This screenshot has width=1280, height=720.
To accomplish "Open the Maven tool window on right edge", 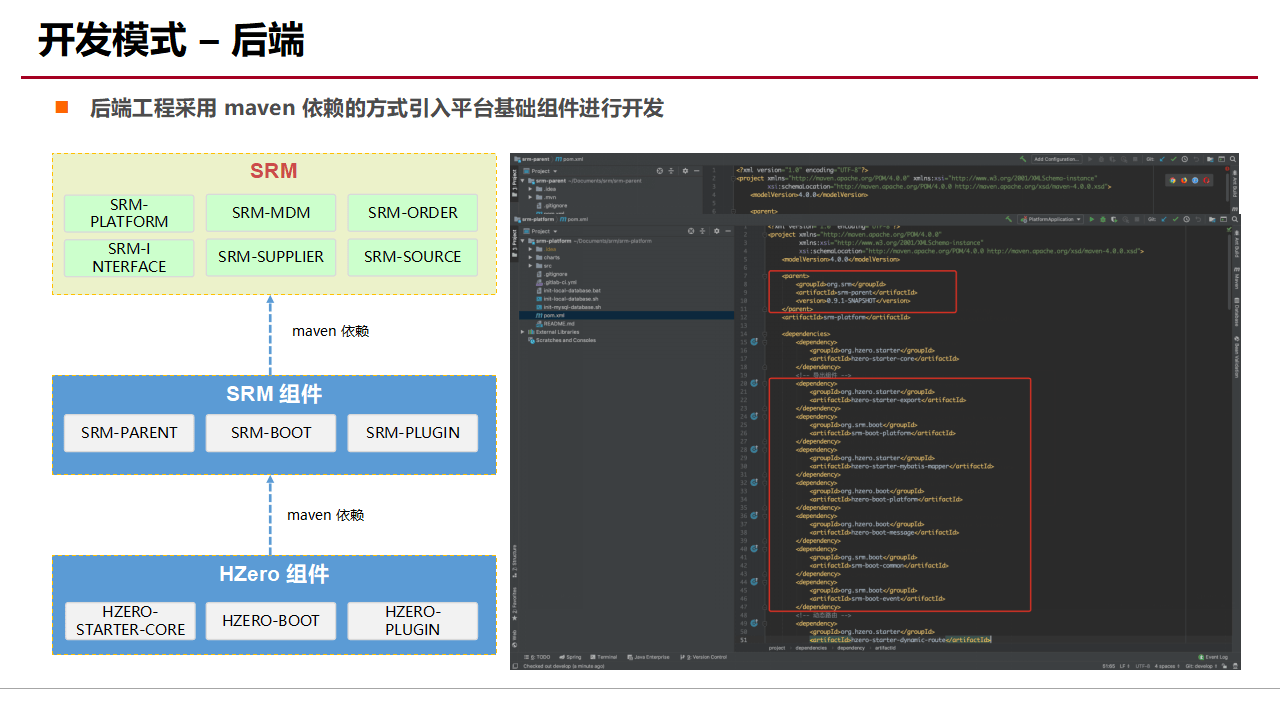I will (x=1236, y=280).
